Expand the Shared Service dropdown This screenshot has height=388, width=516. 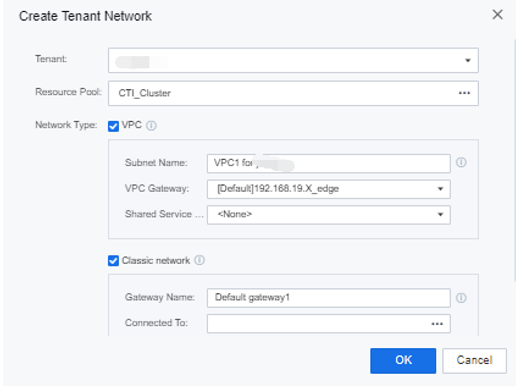(x=329, y=215)
